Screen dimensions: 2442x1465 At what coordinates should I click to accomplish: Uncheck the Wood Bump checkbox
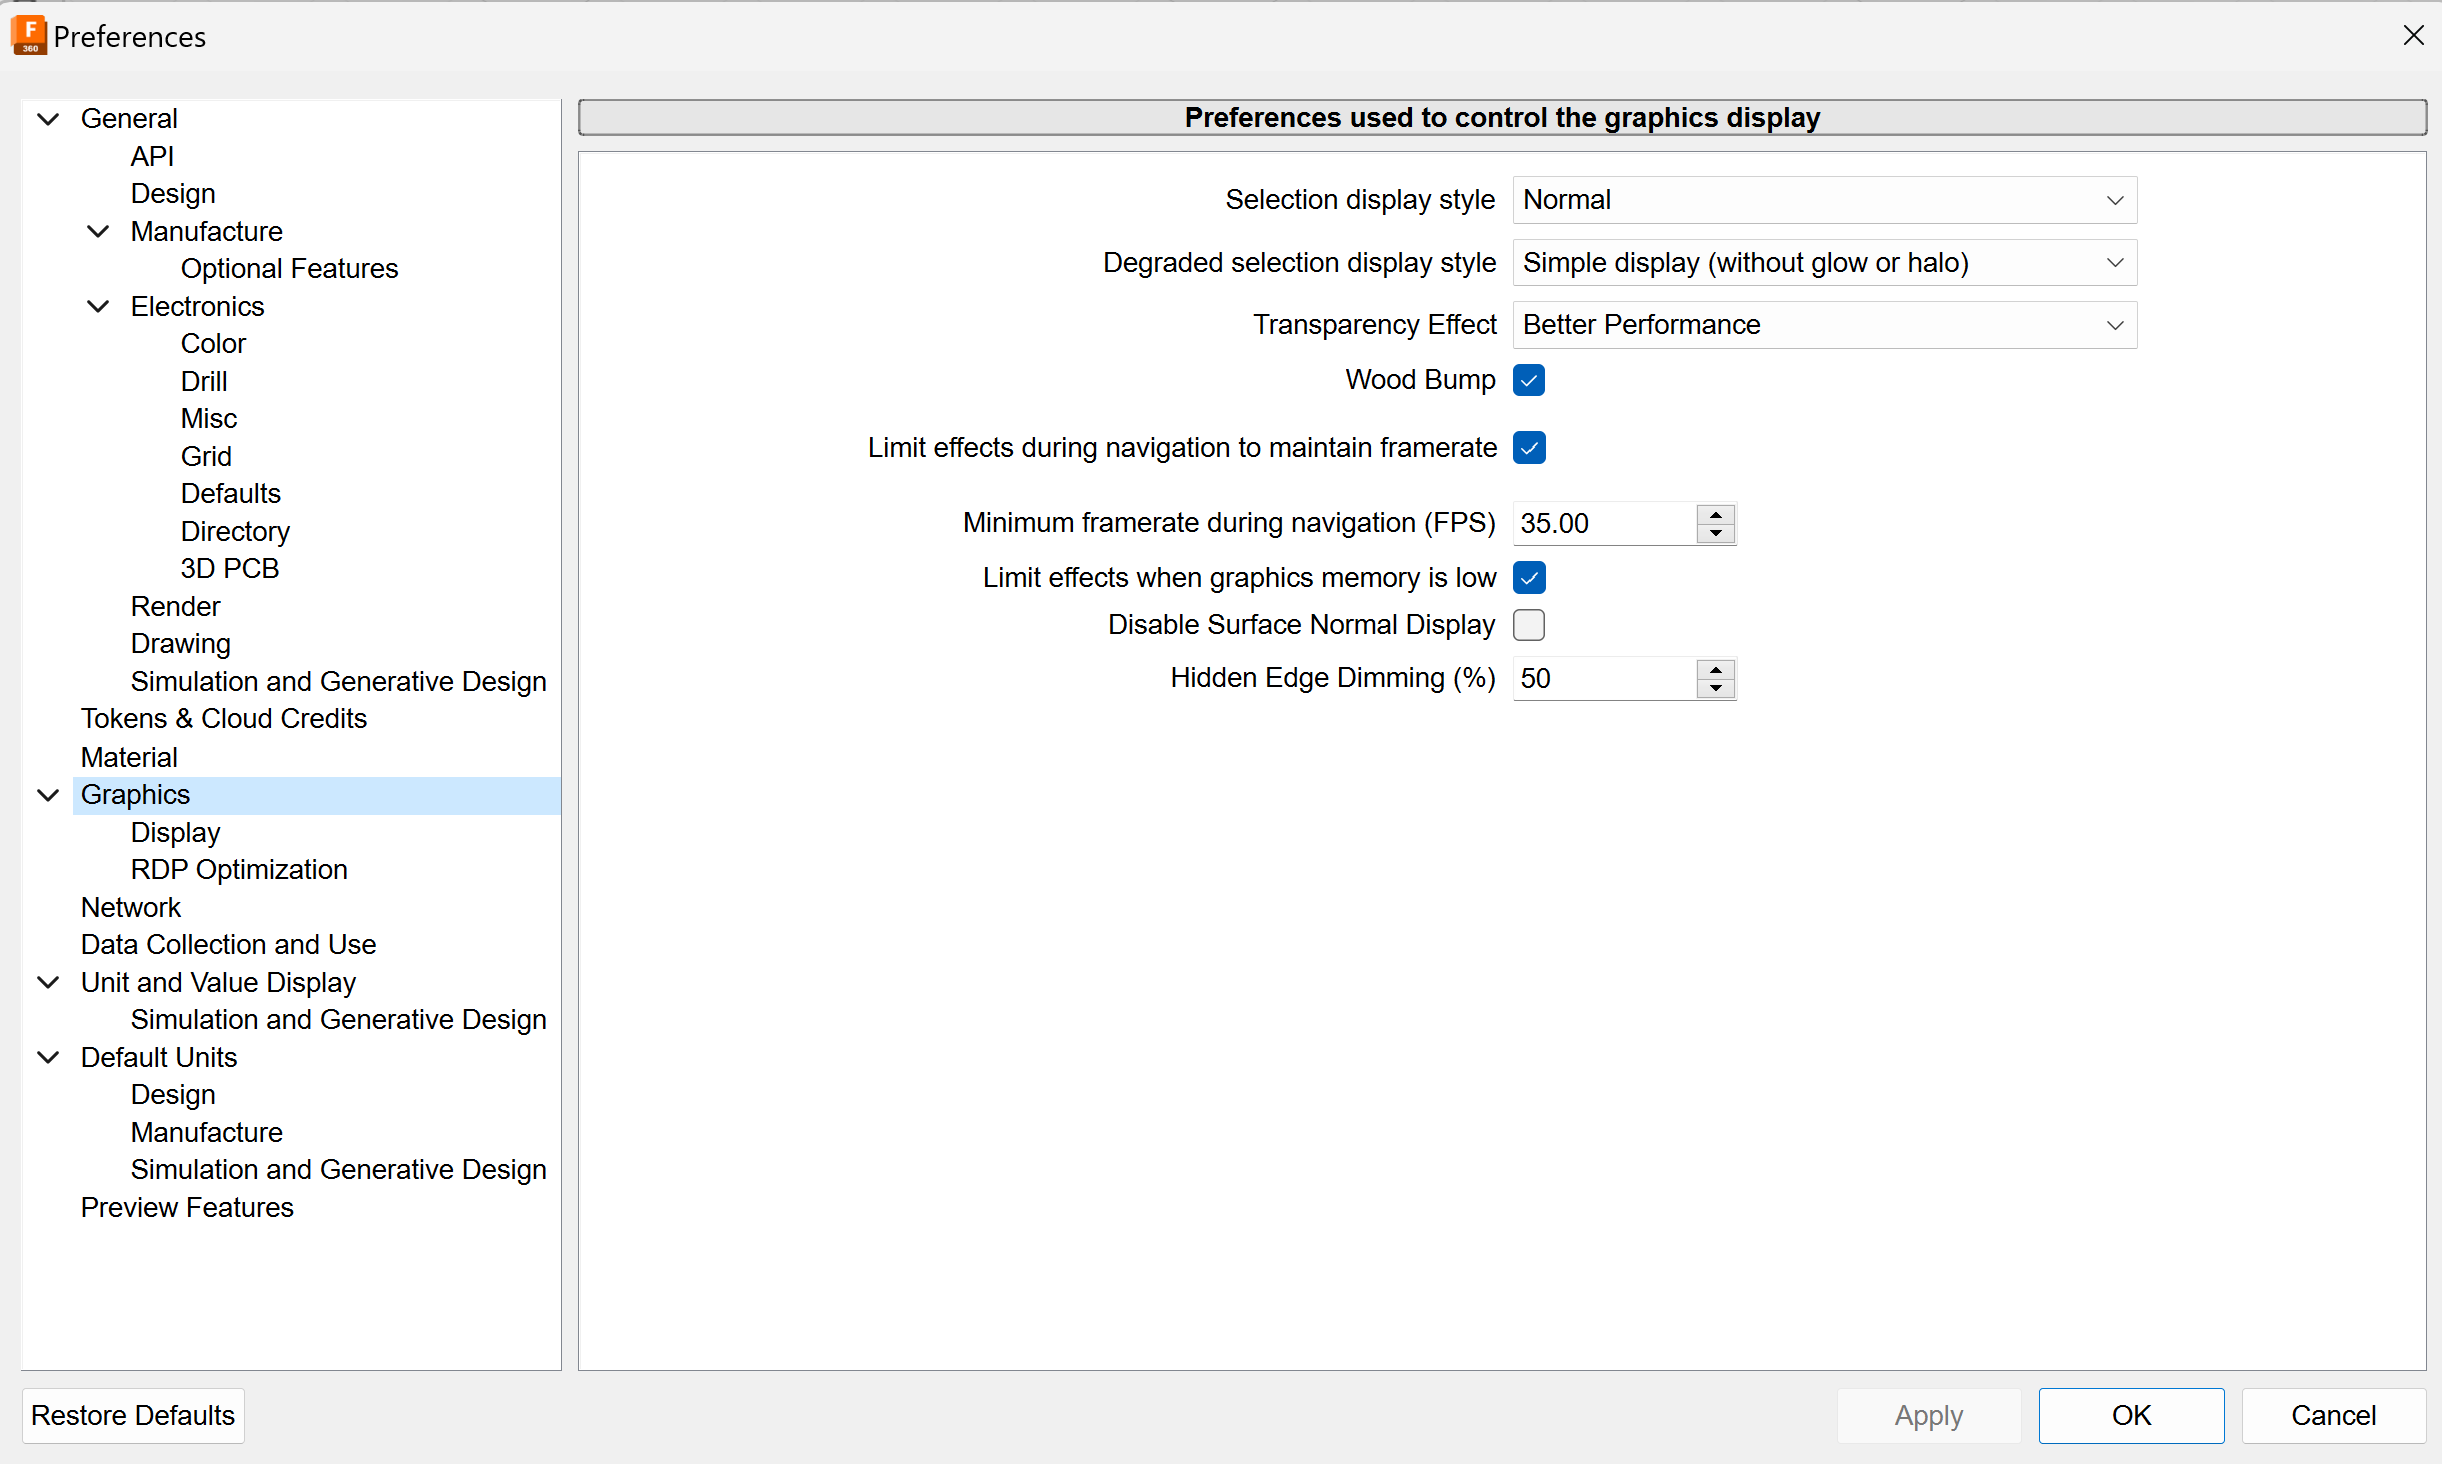[1528, 380]
